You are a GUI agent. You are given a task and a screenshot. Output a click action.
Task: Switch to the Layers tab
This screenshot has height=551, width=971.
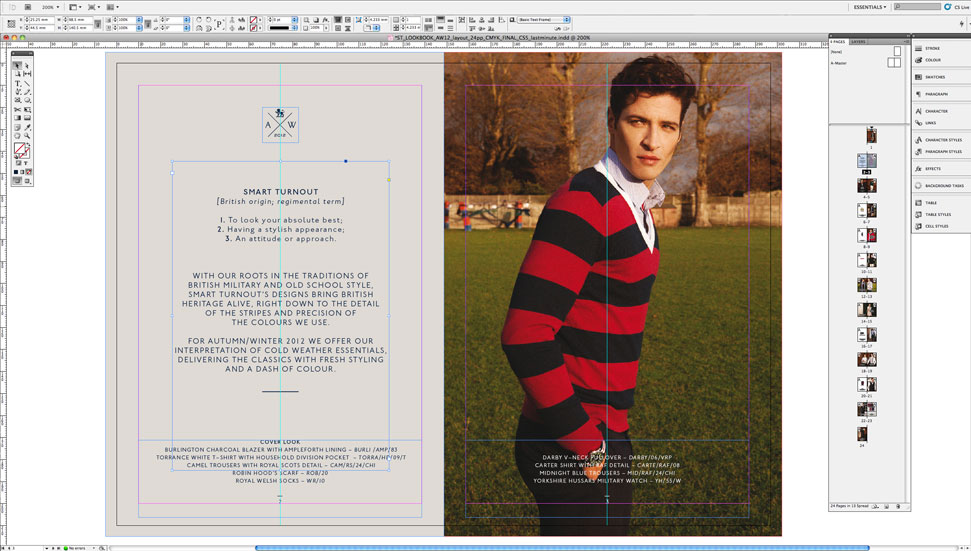858,41
